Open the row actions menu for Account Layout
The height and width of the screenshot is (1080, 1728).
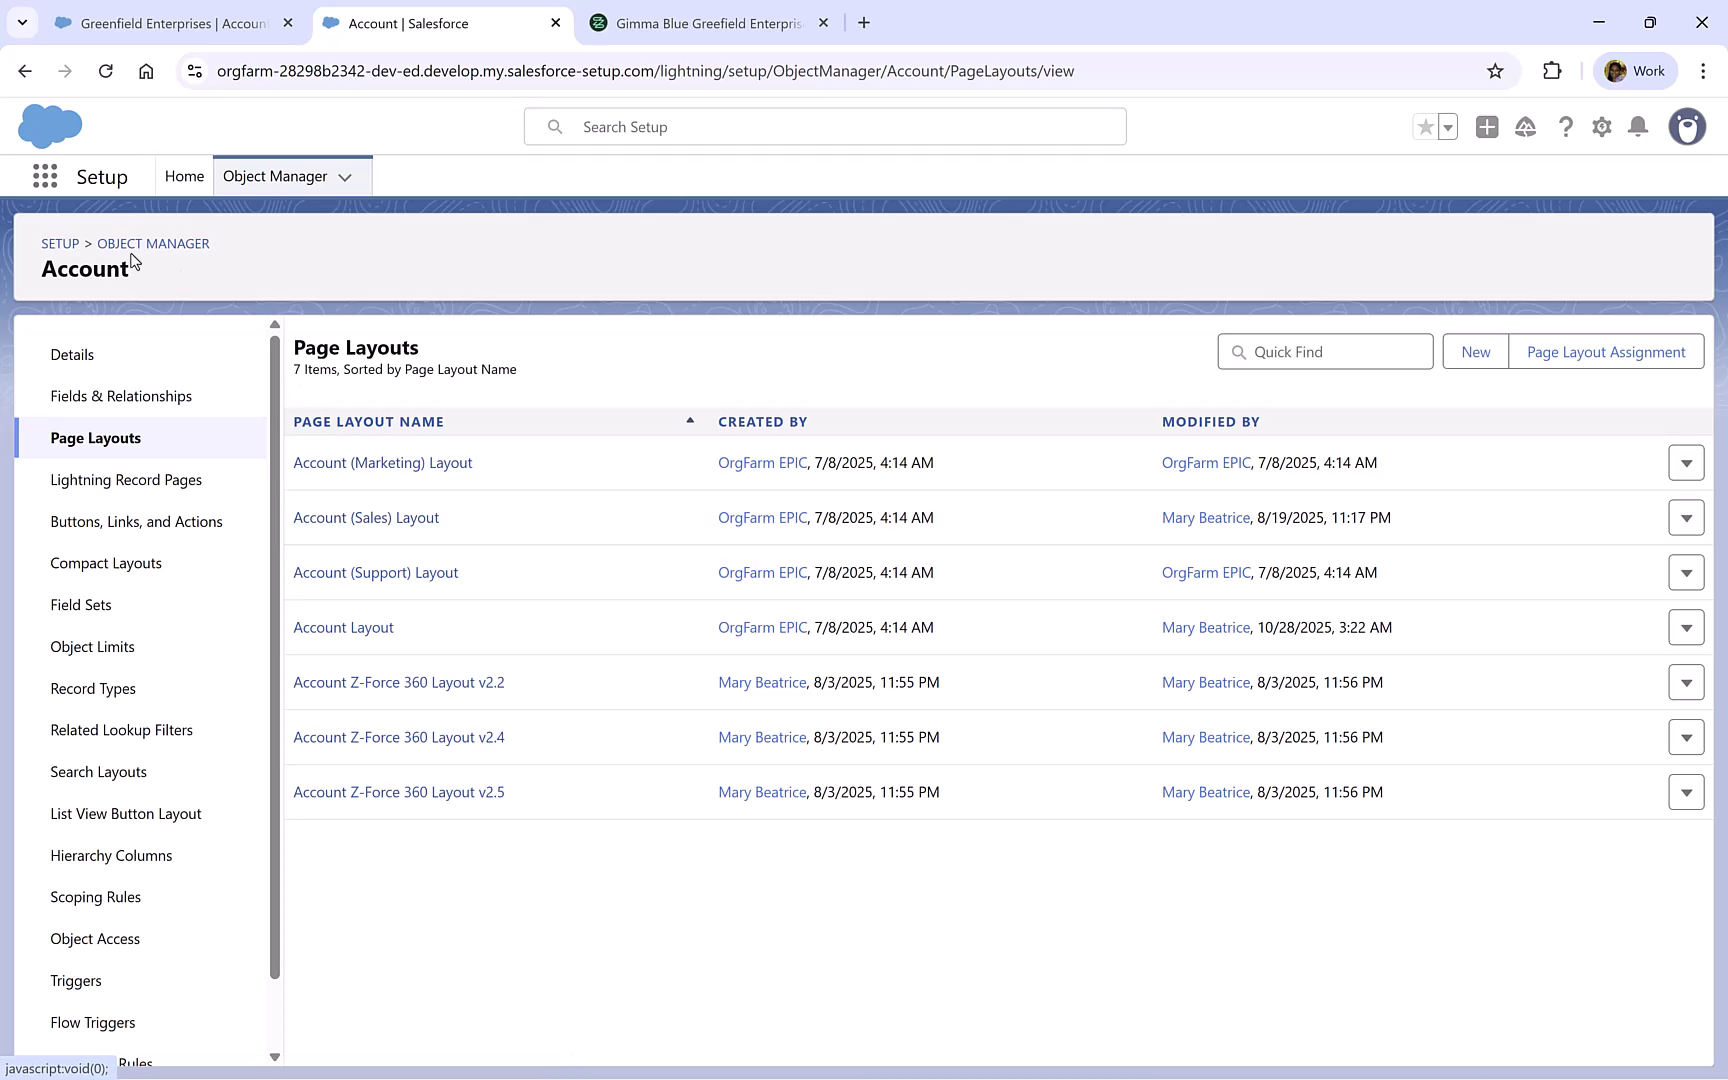1687,627
